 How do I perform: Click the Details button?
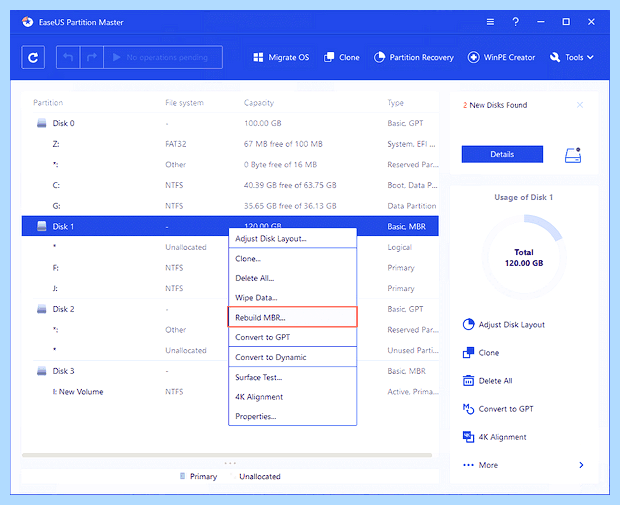pos(502,154)
